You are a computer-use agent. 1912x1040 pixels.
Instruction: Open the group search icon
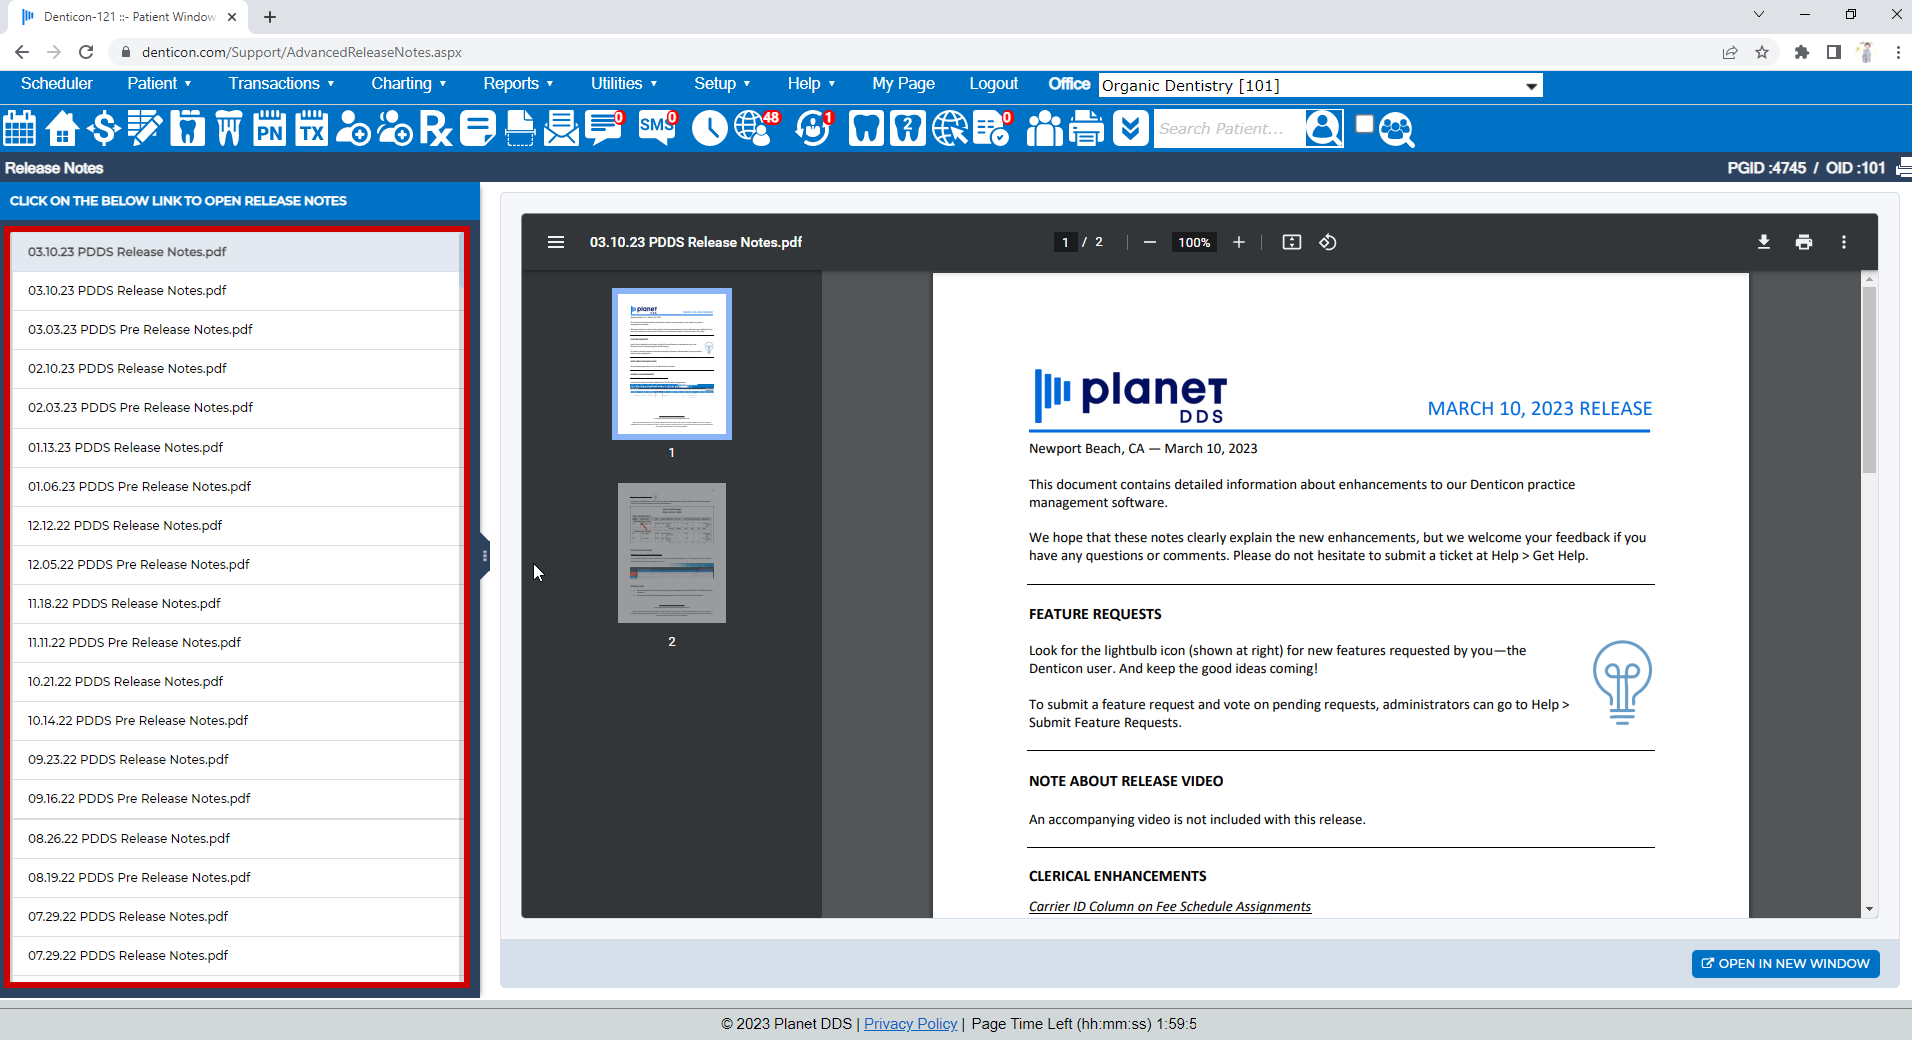[1397, 129]
